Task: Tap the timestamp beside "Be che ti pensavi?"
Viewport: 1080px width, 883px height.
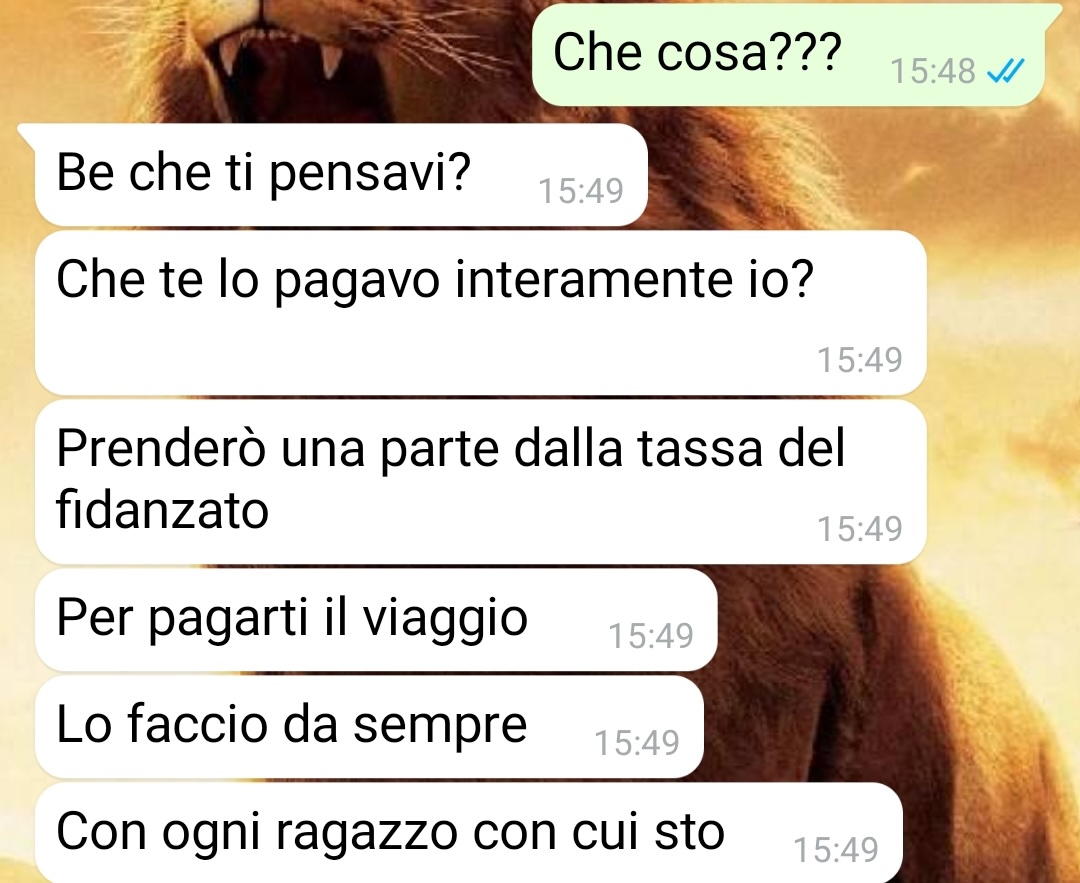Action: pos(581,191)
